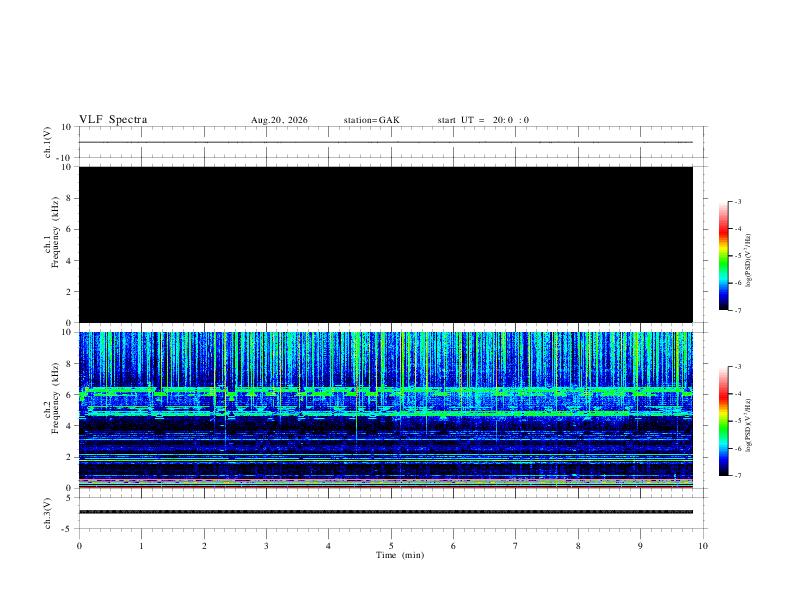
Task: Click the black ch.1 spectrogram panel
Action: (x=386, y=244)
